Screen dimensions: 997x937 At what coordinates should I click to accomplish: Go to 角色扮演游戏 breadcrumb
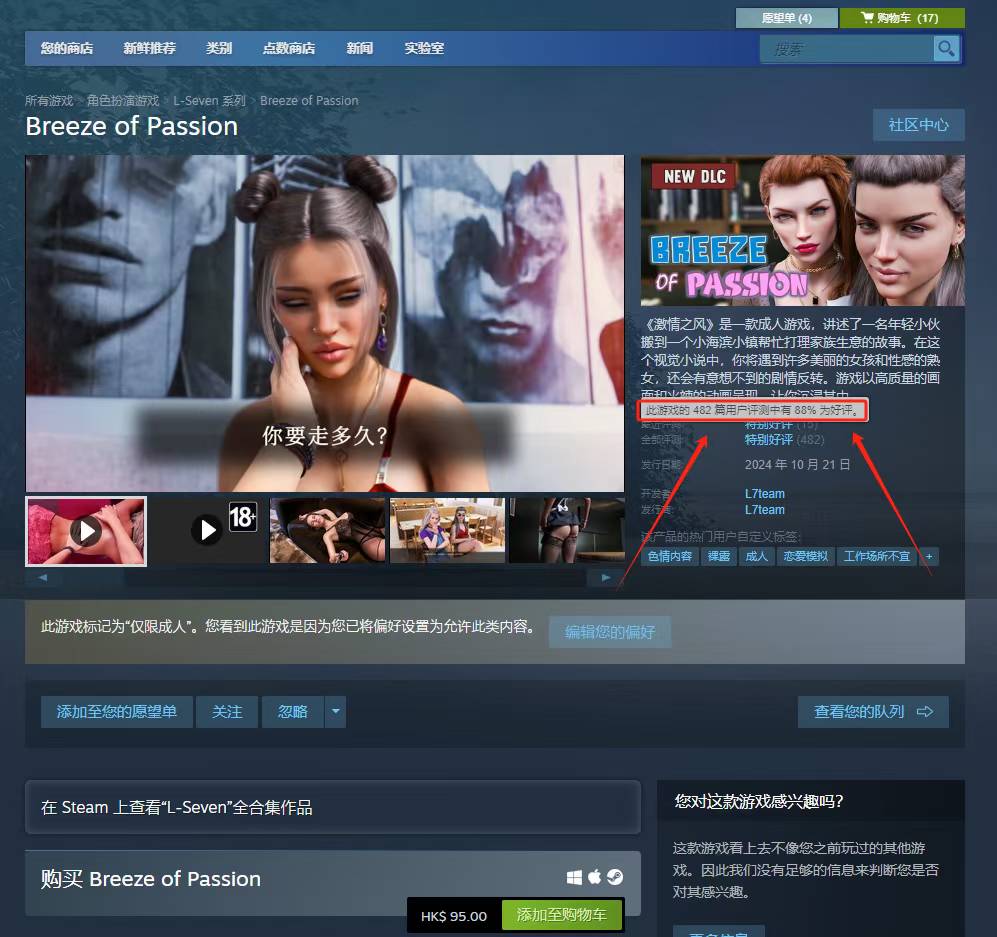coord(123,100)
